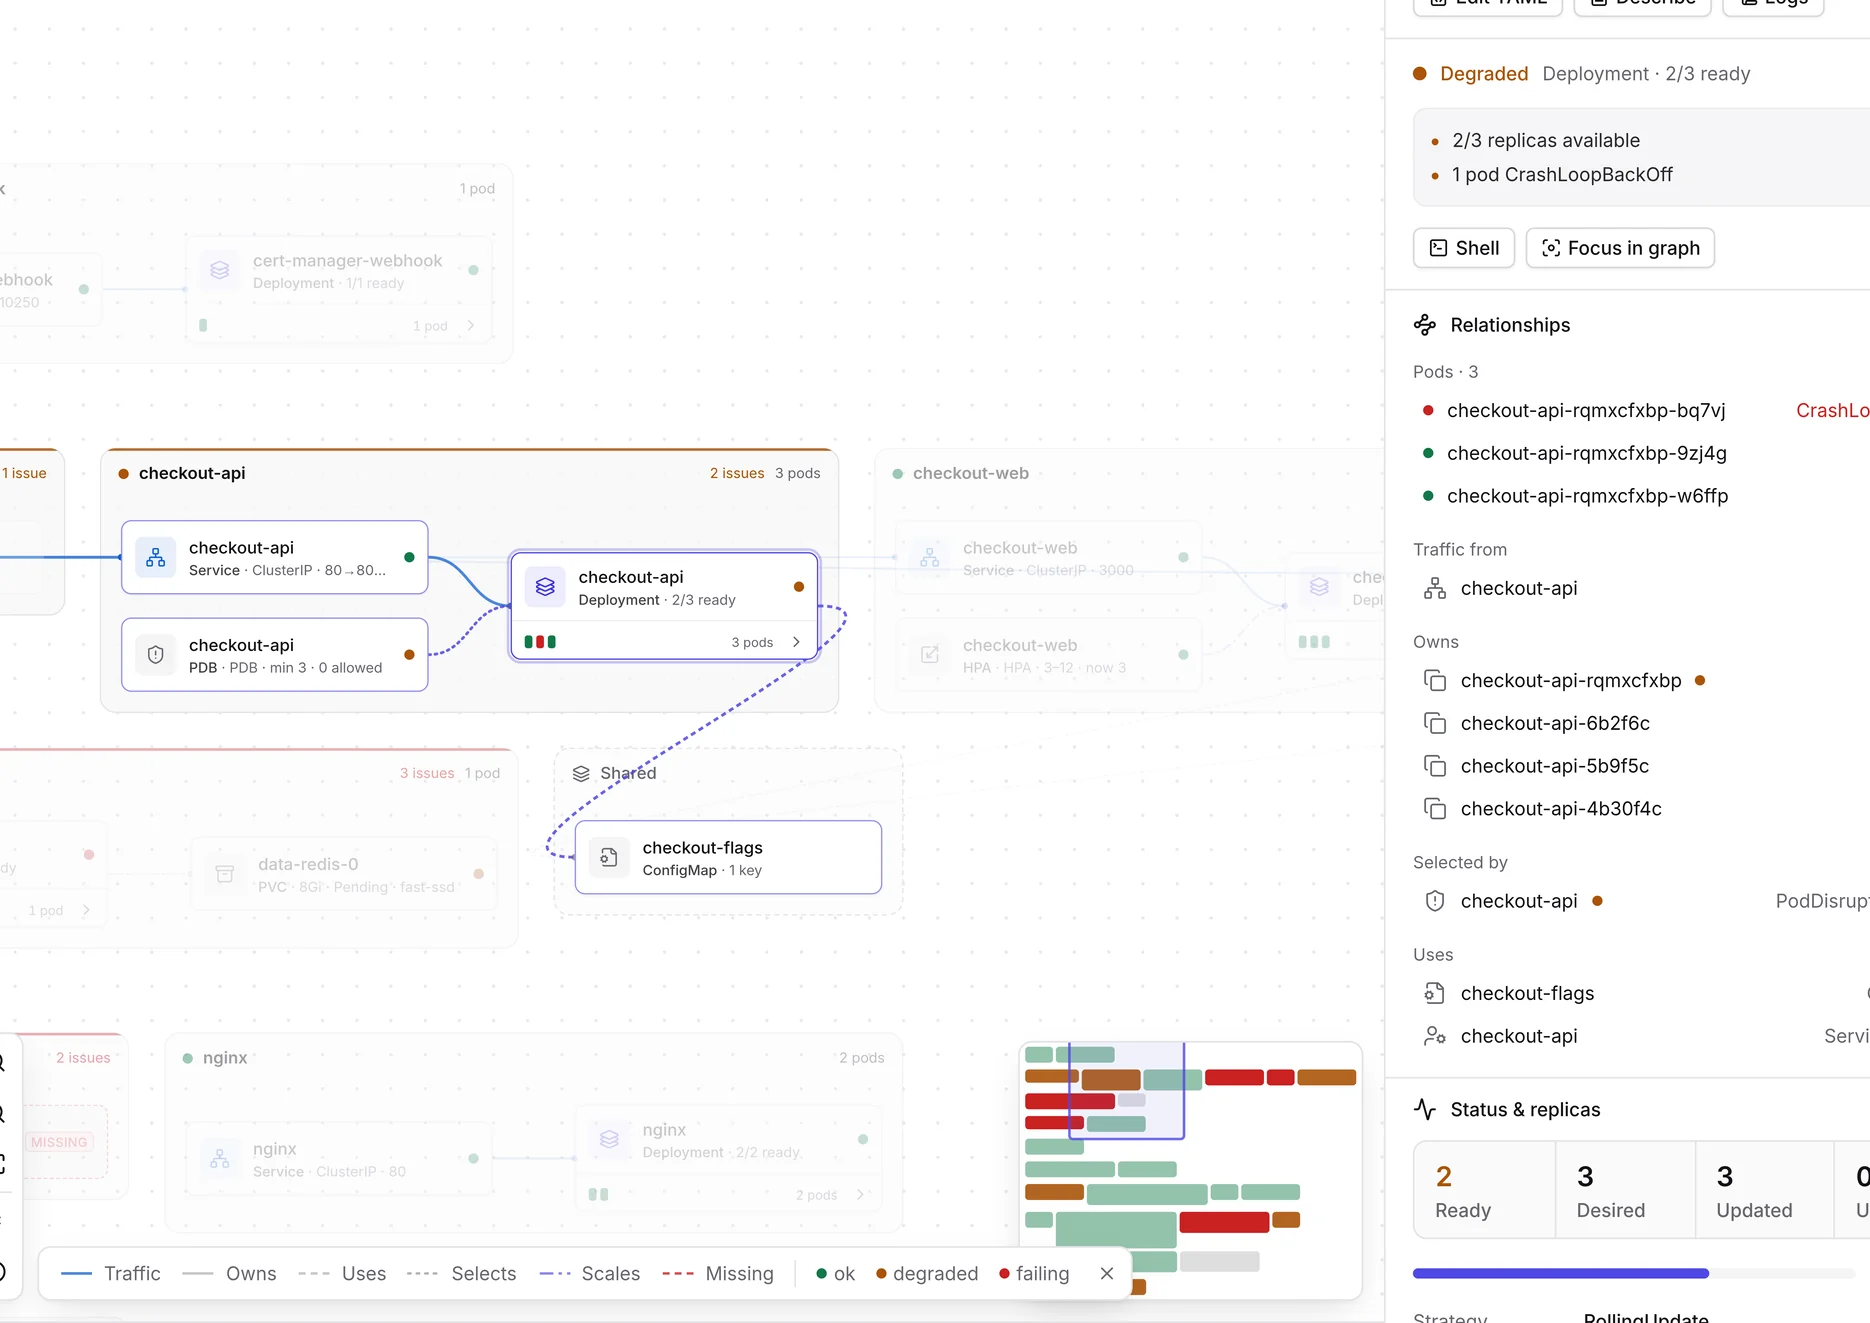
Task: Expand cert-manager-webhook's 1 pod chevron
Action: pos(471,326)
